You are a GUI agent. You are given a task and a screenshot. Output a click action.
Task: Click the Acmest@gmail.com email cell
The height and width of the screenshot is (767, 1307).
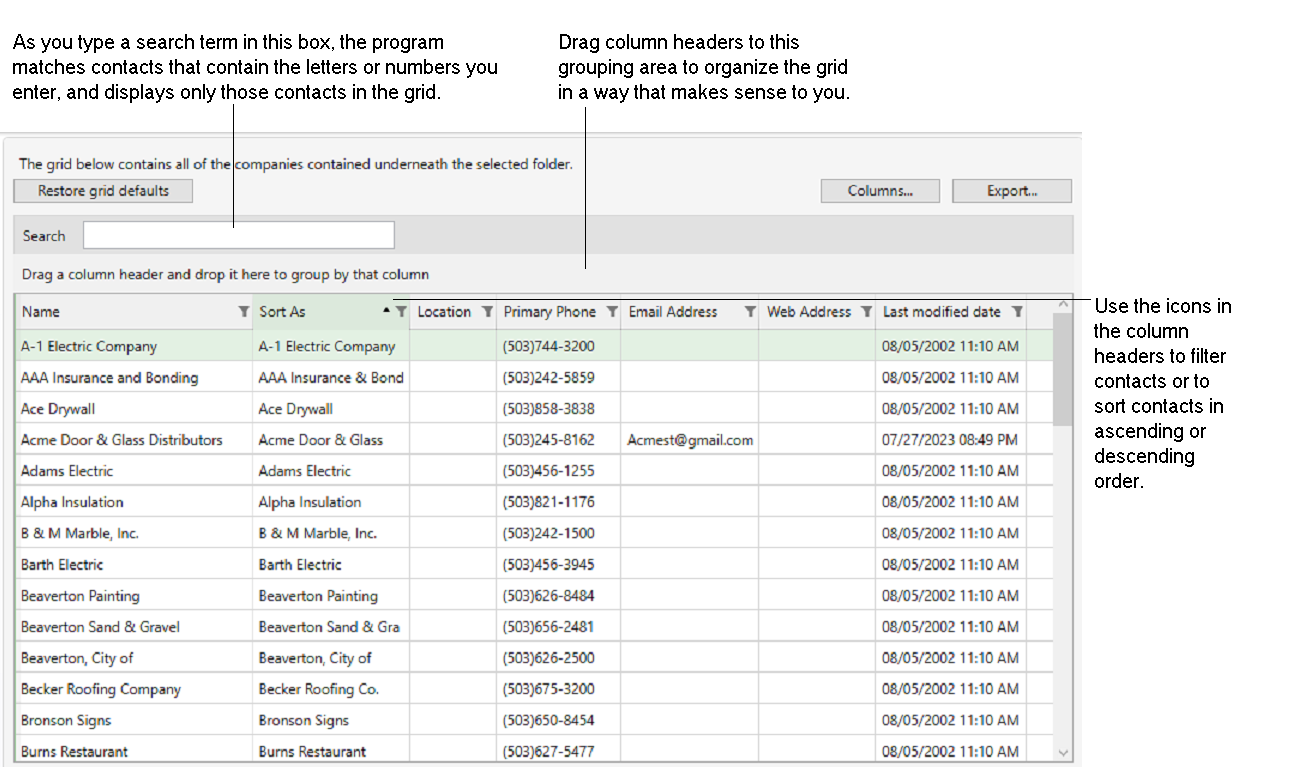(x=690, y=439)
